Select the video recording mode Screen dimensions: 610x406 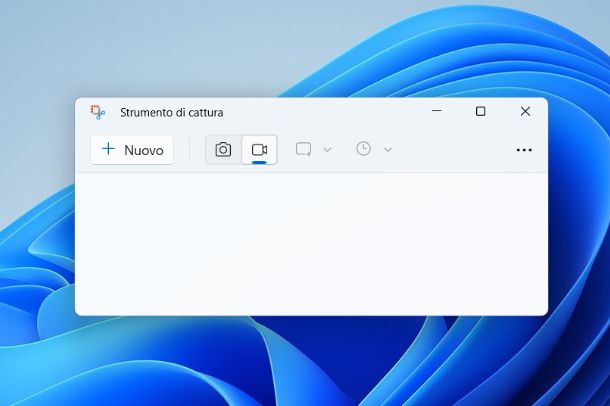pos(259,150)
